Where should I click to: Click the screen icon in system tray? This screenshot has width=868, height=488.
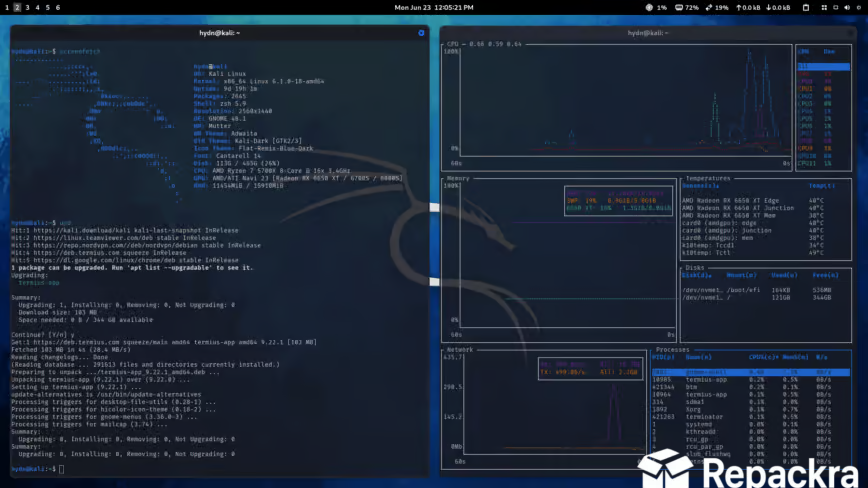point(836,8)
